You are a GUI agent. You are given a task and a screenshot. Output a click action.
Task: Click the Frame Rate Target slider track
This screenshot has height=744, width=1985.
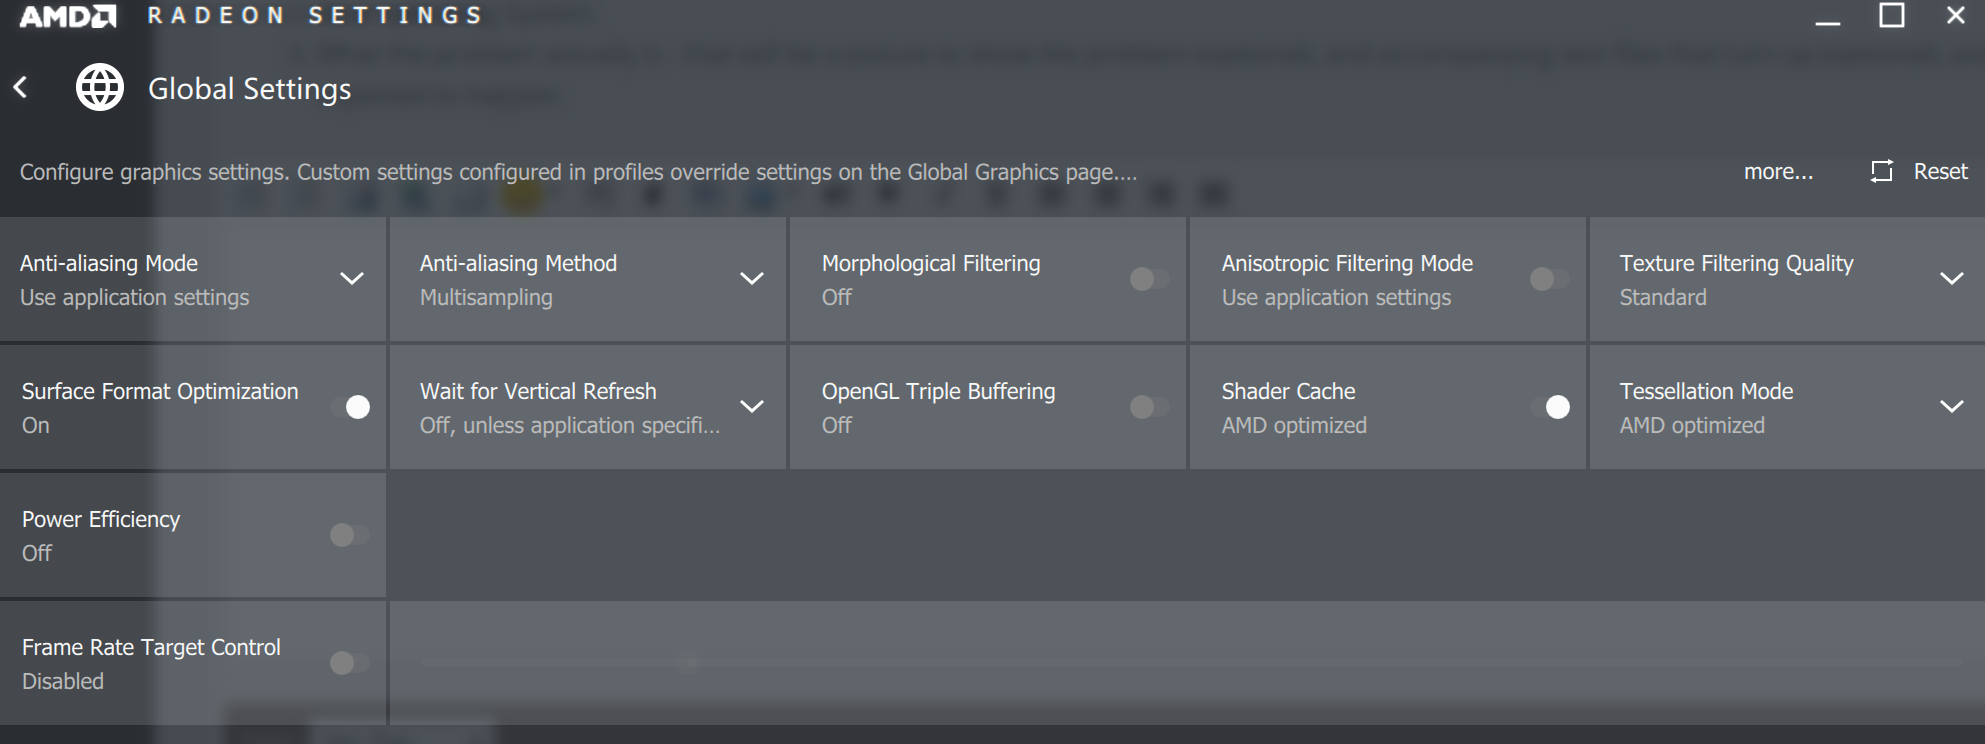point(1000,662)
